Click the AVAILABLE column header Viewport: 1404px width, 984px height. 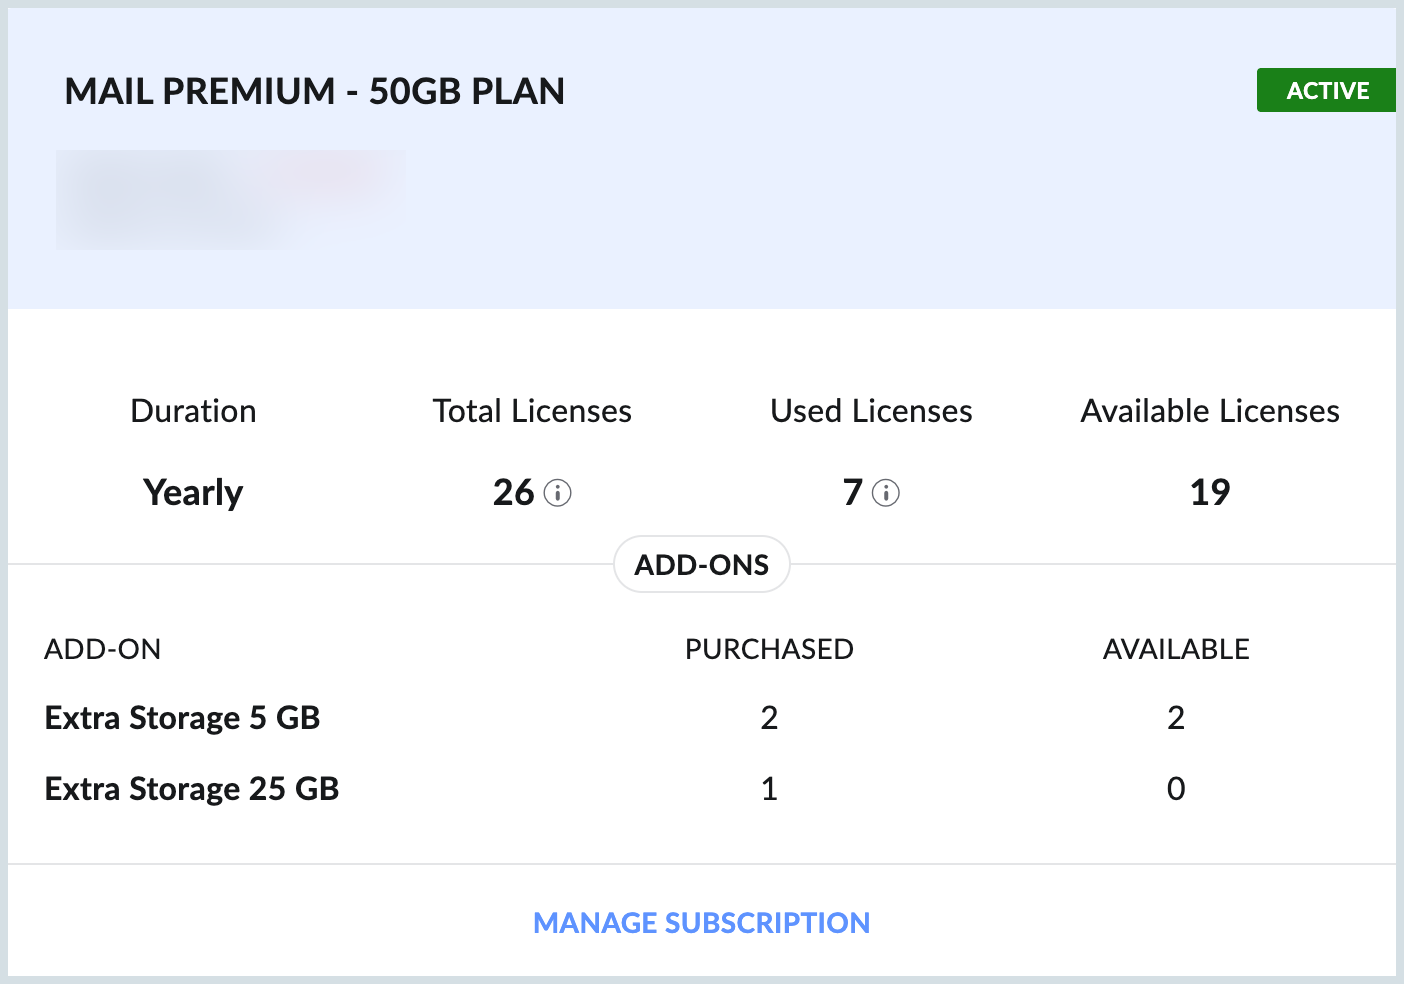click(x=1176, y=649)
